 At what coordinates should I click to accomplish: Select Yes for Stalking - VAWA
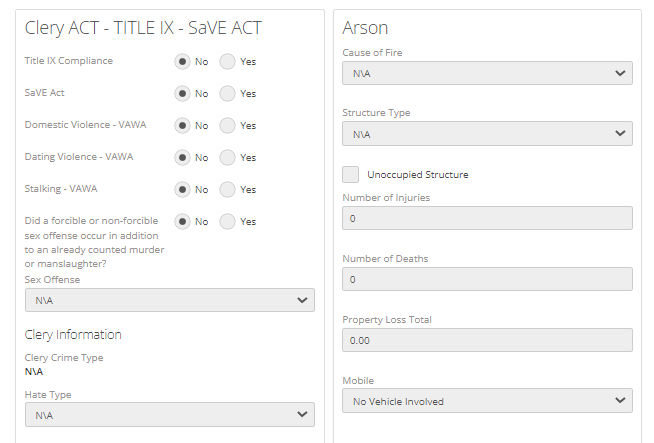pyautogui.click(x=227, y=189)
